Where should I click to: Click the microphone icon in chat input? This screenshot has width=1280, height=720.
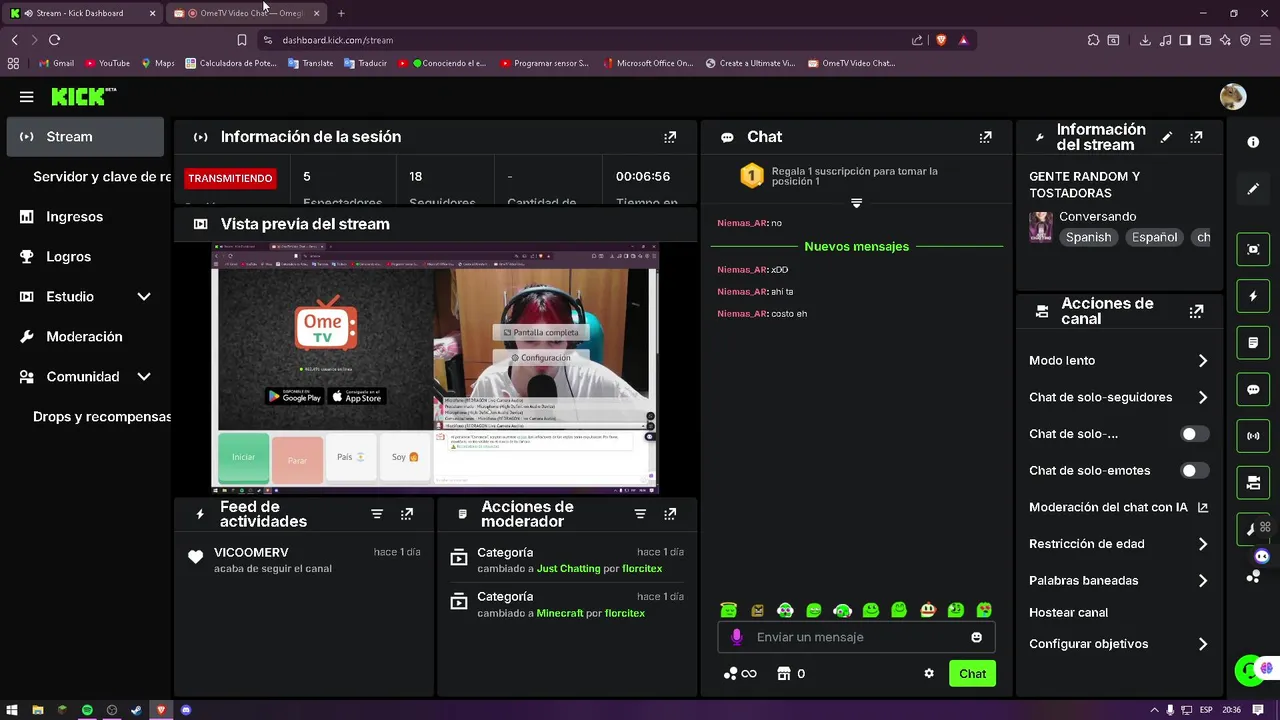point(737,637)
